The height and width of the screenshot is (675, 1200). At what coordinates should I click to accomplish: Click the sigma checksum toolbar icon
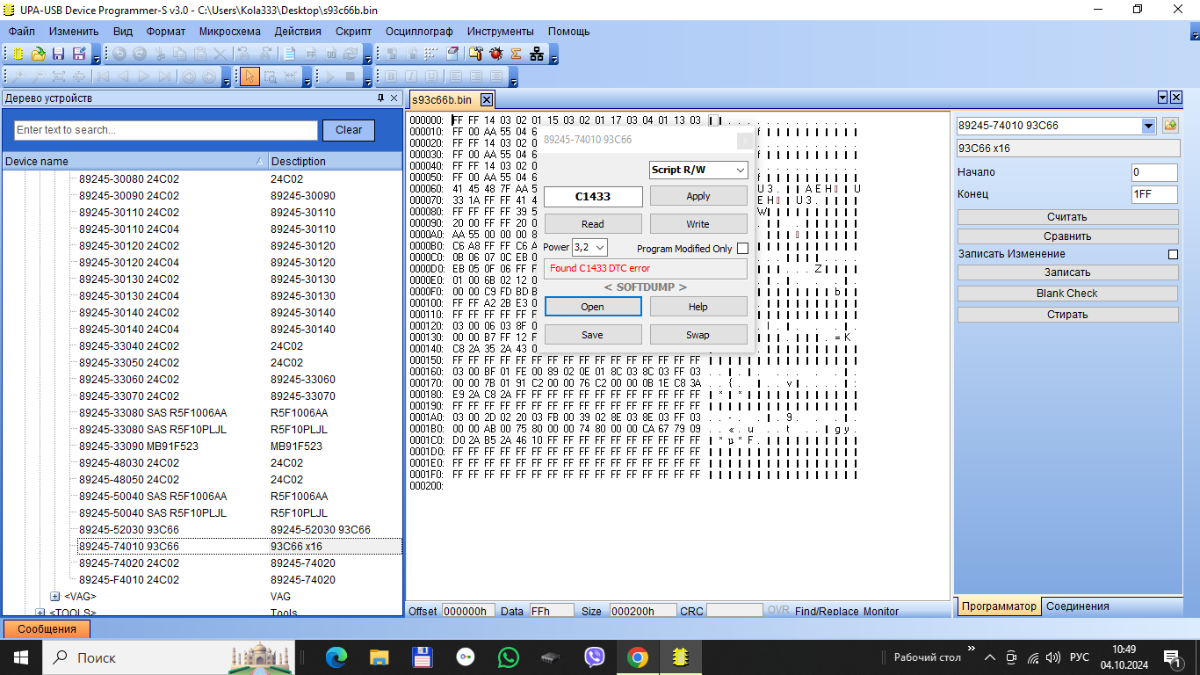coord(516,54)
